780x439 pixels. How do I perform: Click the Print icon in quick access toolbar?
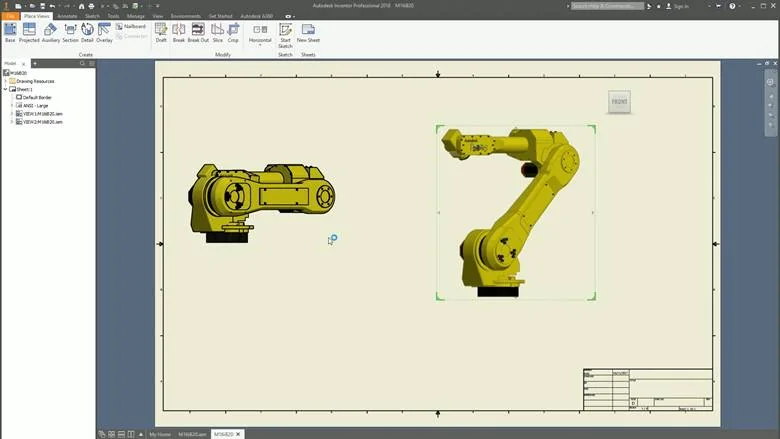click(x=92, y=6)
